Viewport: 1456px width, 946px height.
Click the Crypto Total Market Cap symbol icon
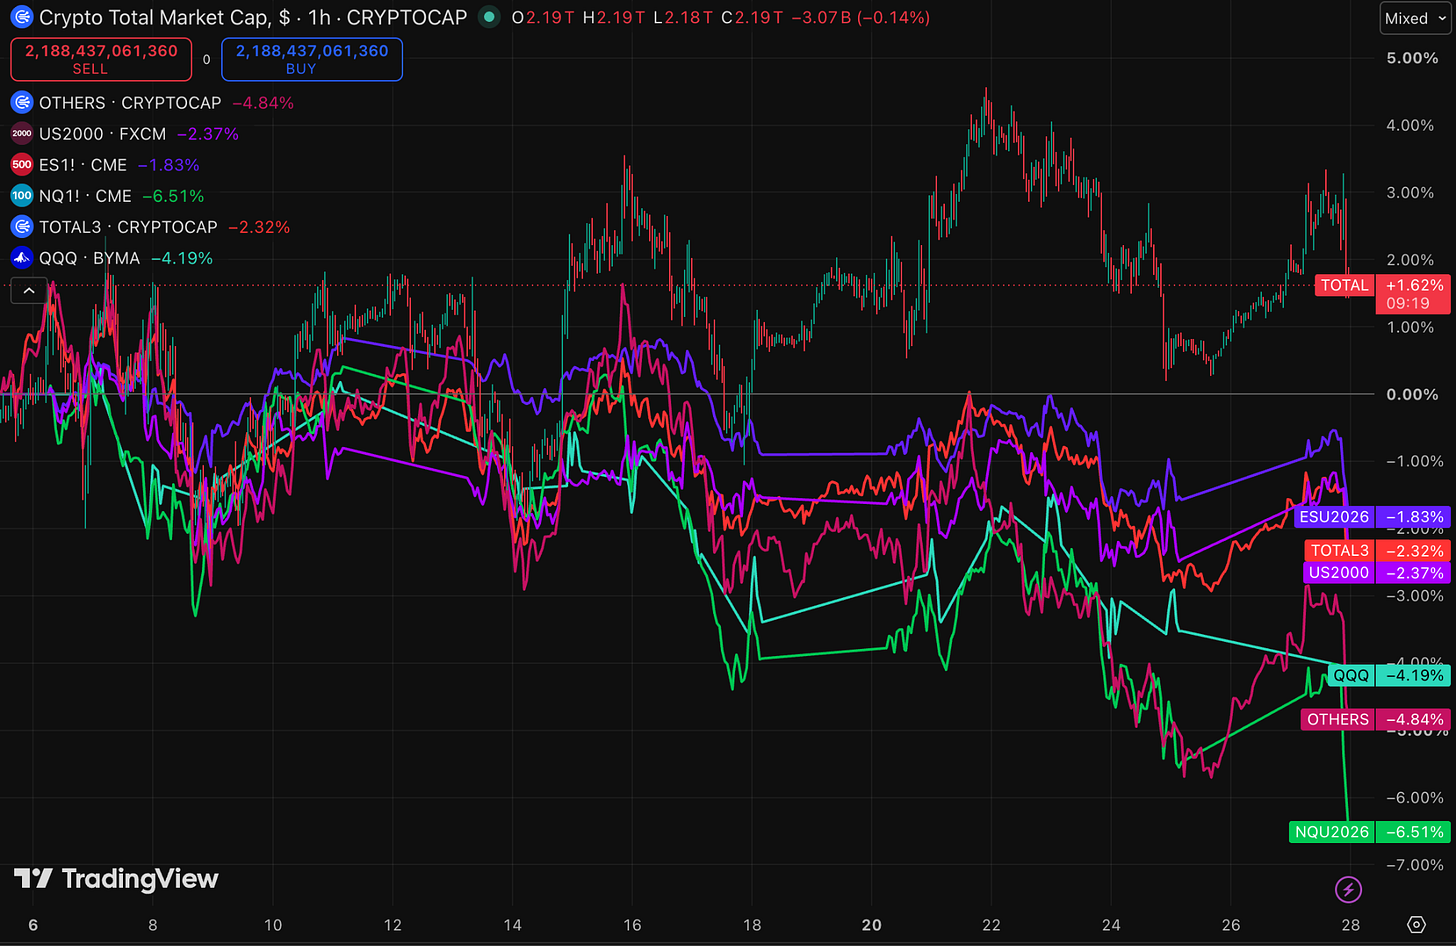[21, 17]
